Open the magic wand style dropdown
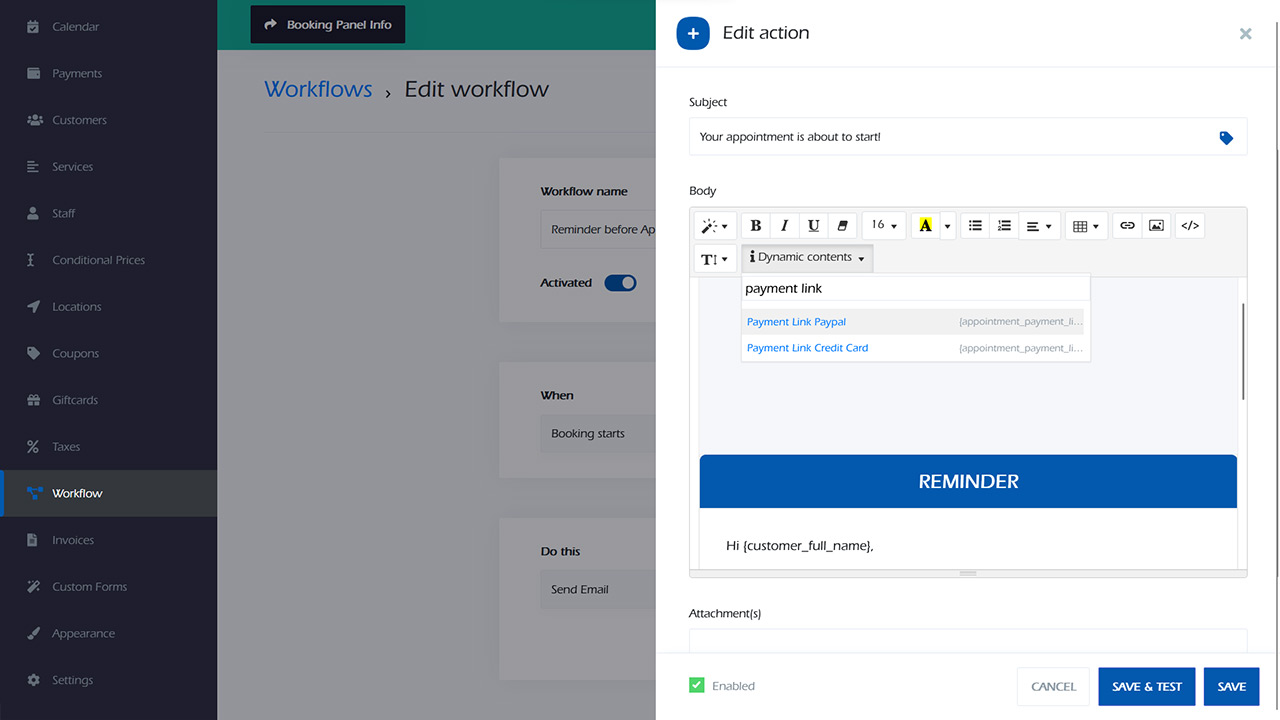This screenshot has height=720, width=1280. 715,226
